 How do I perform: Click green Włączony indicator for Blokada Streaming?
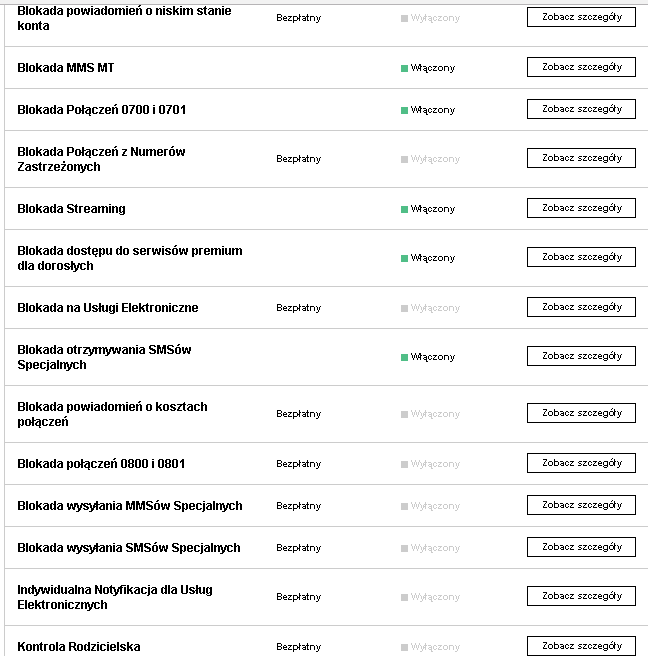click(405, 209)
